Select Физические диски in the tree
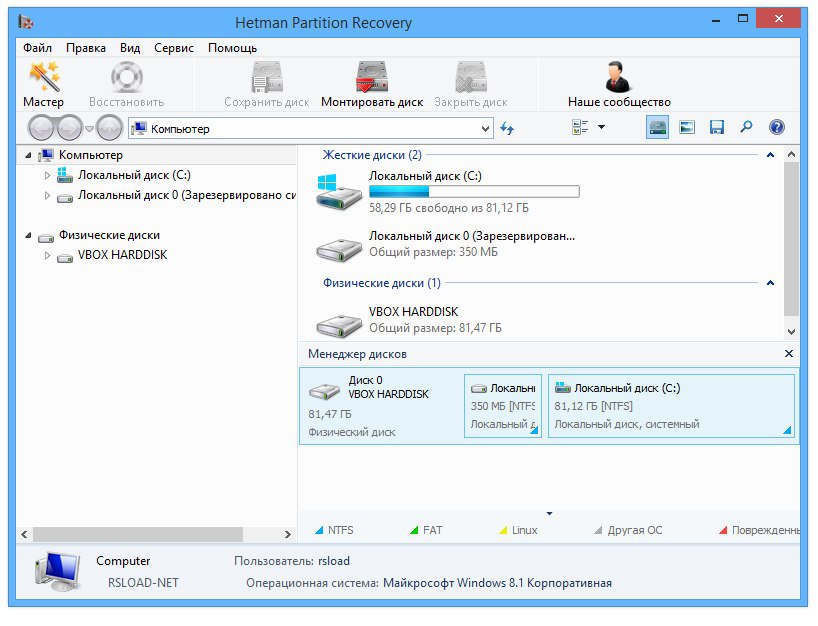Screen dimensions: 818x626 click(109, 235)
